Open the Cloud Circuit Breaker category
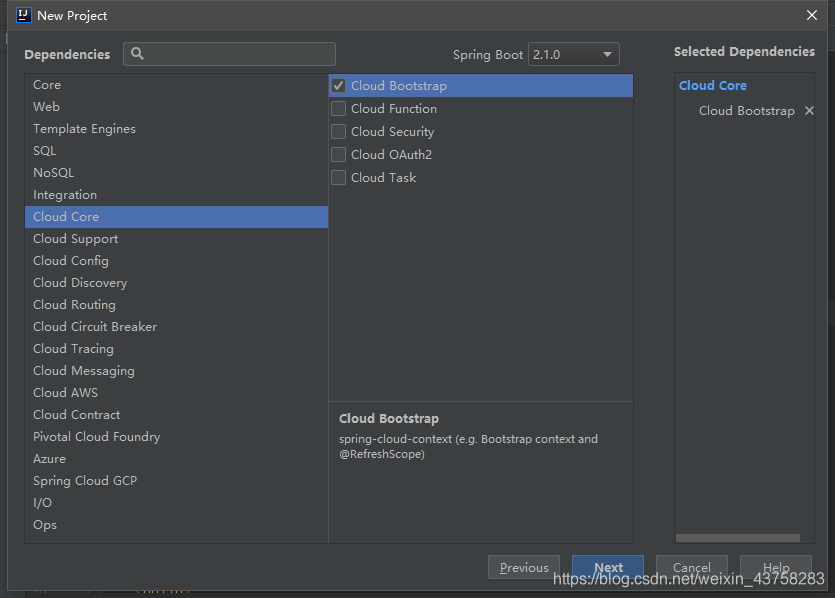This screenshot has height=598, width=835. point(176,327)
